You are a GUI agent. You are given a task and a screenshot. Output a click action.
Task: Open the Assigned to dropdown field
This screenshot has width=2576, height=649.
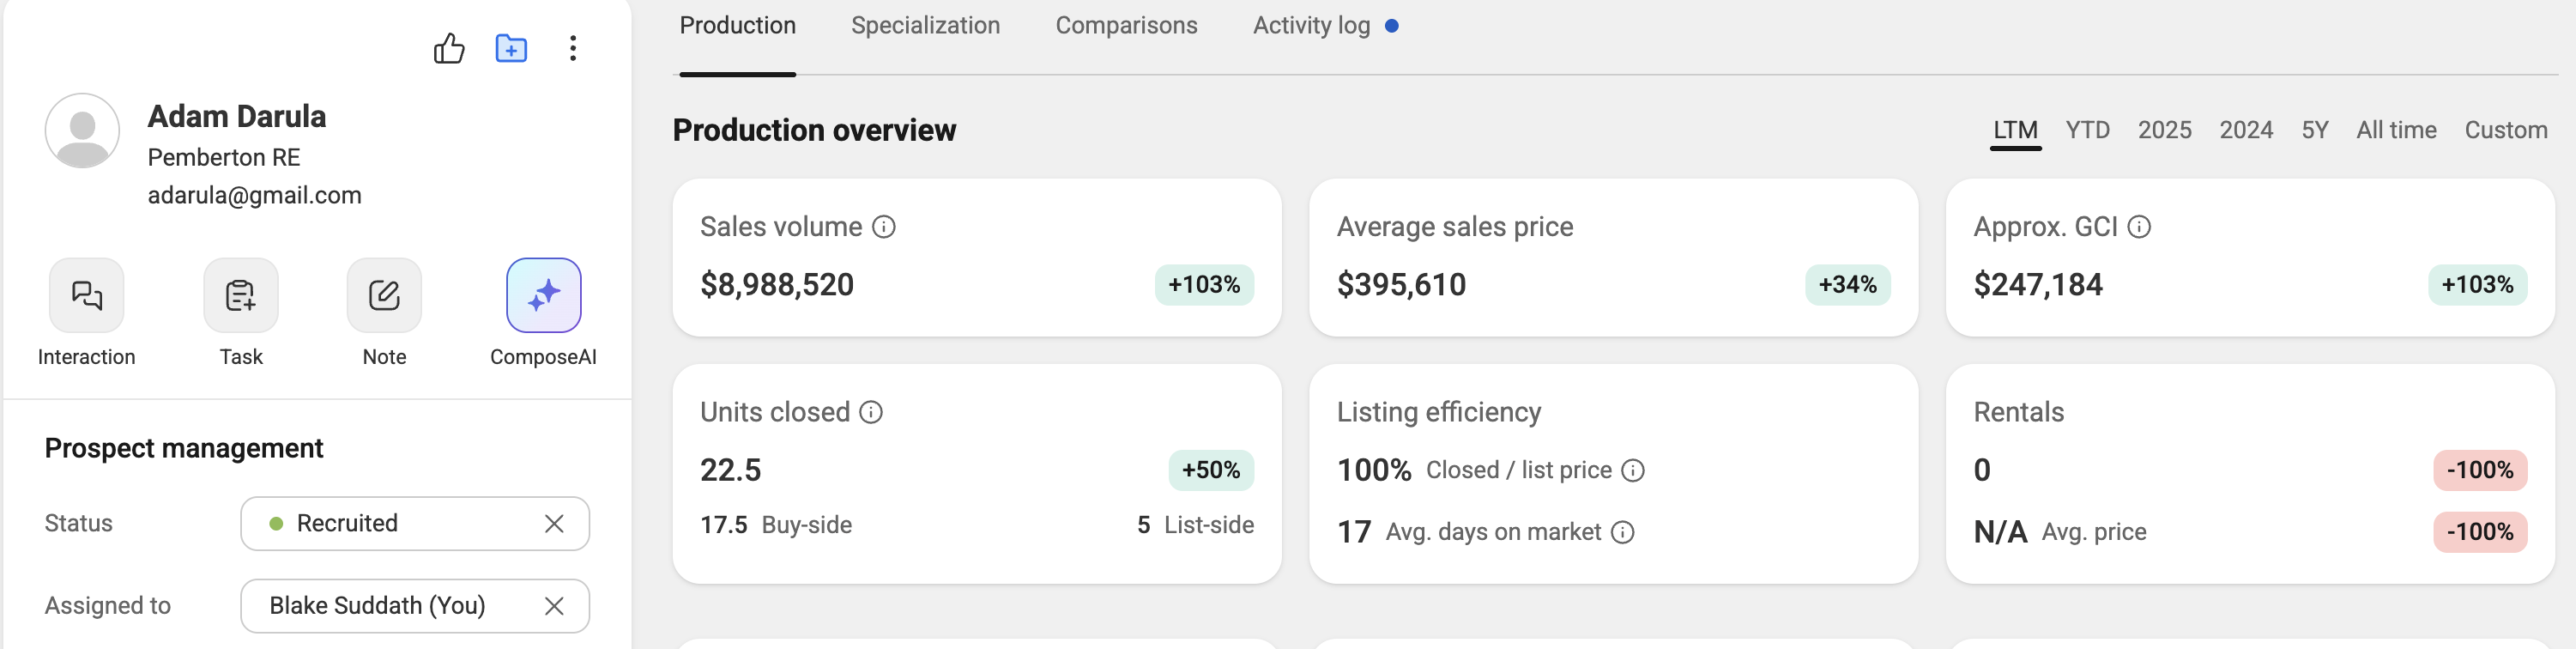pyautogui.click(x=415, y=606)
